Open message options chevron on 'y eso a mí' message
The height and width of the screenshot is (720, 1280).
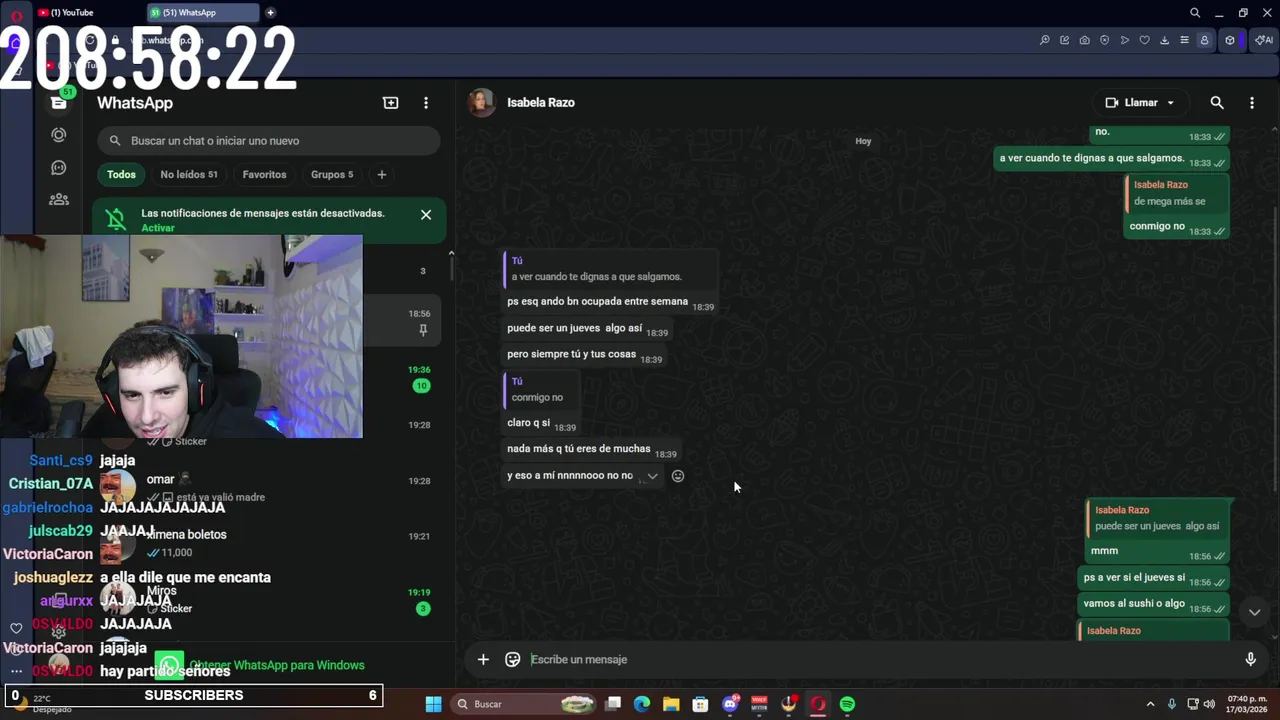coord(652,476)
